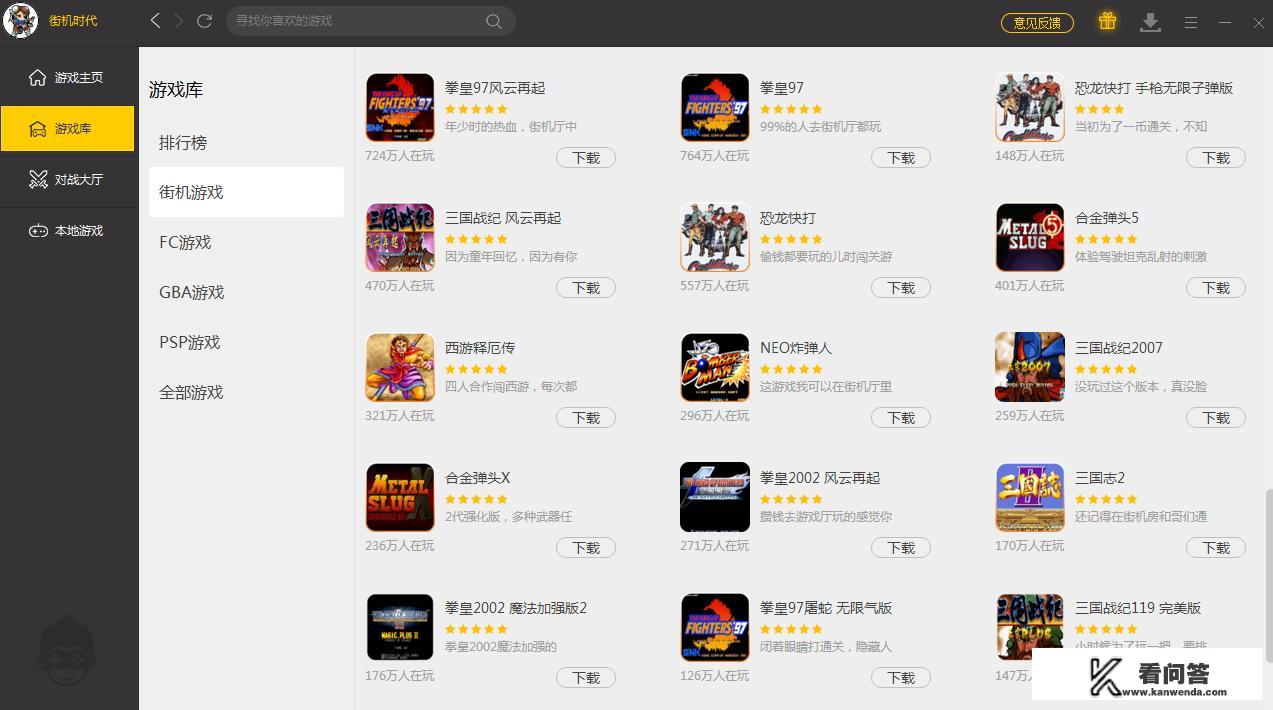Go back with the left arrow icon
This screenshot has width=1273, height=710.
point(155,21)
